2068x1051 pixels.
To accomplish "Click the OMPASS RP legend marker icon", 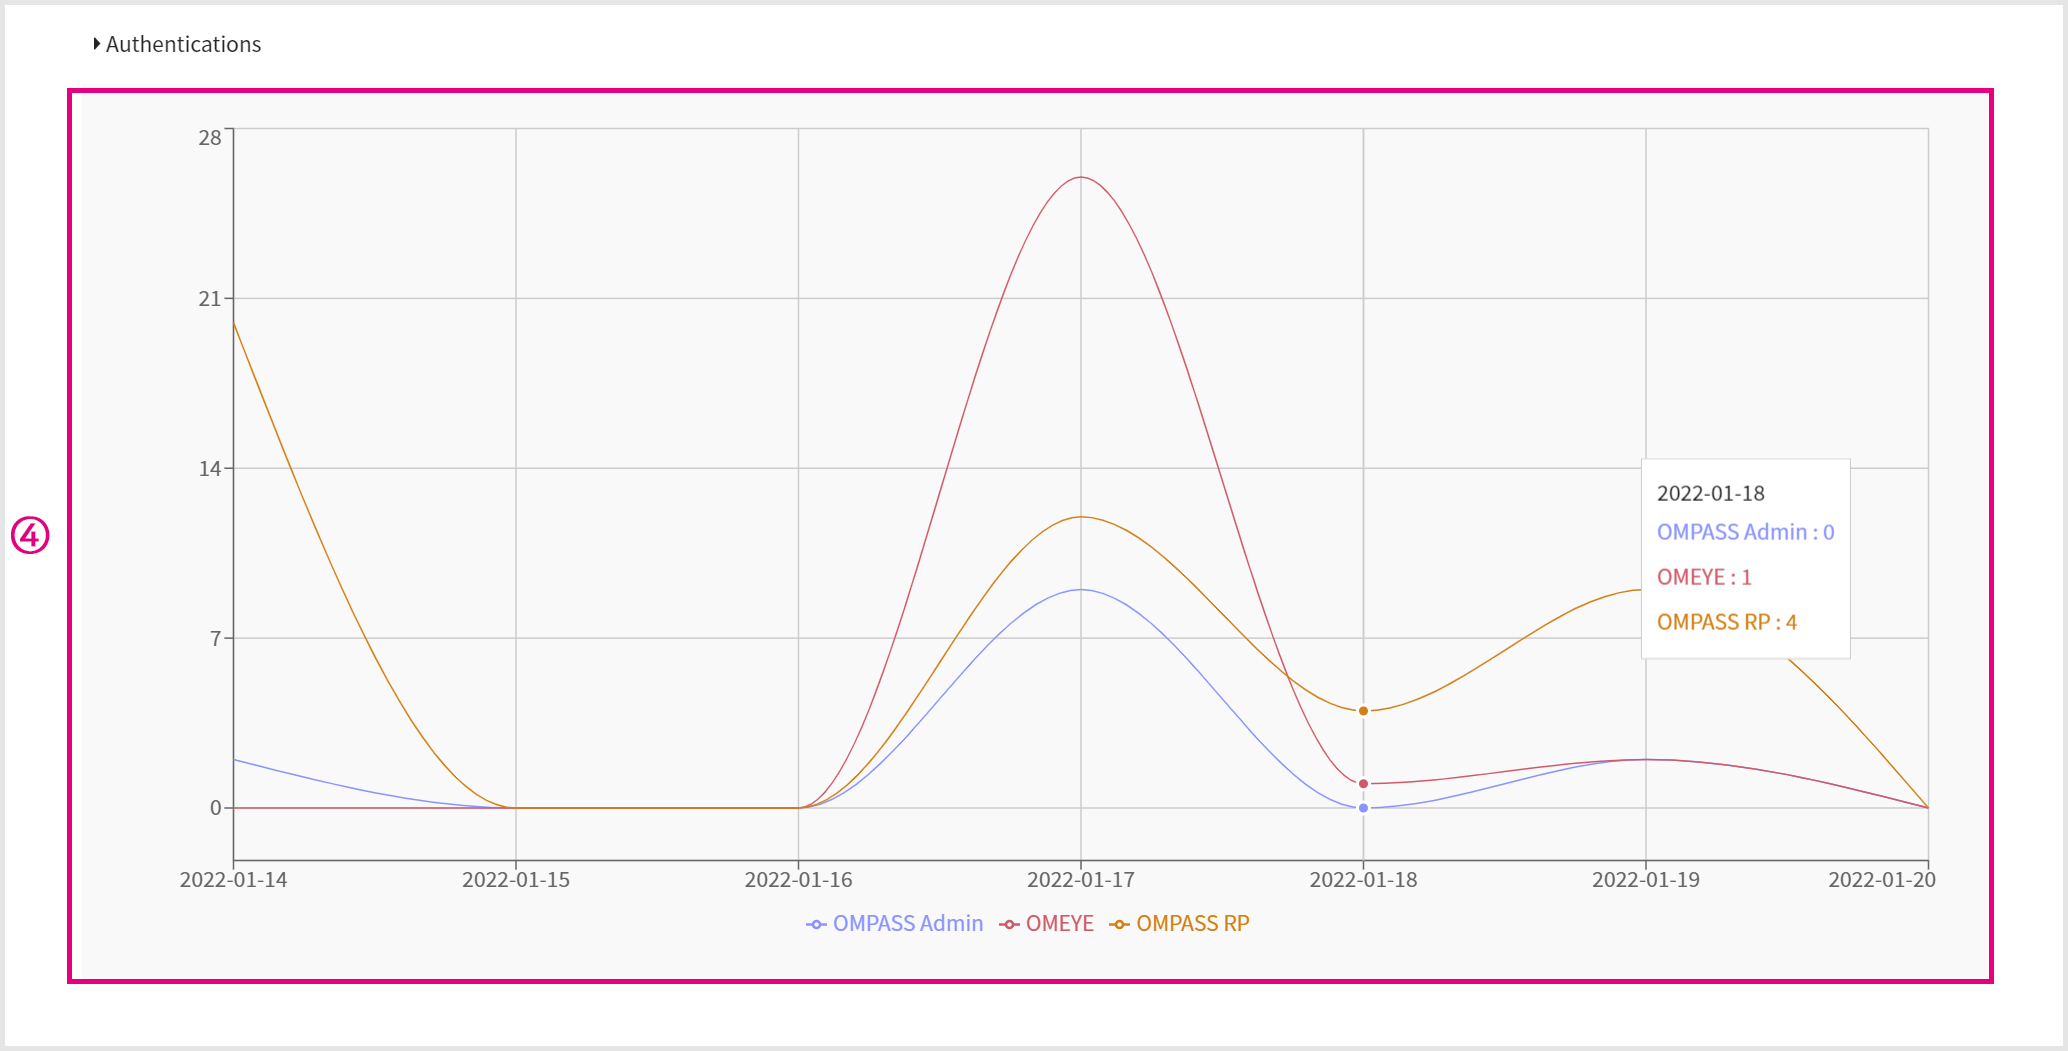I will click(1120, 924).
